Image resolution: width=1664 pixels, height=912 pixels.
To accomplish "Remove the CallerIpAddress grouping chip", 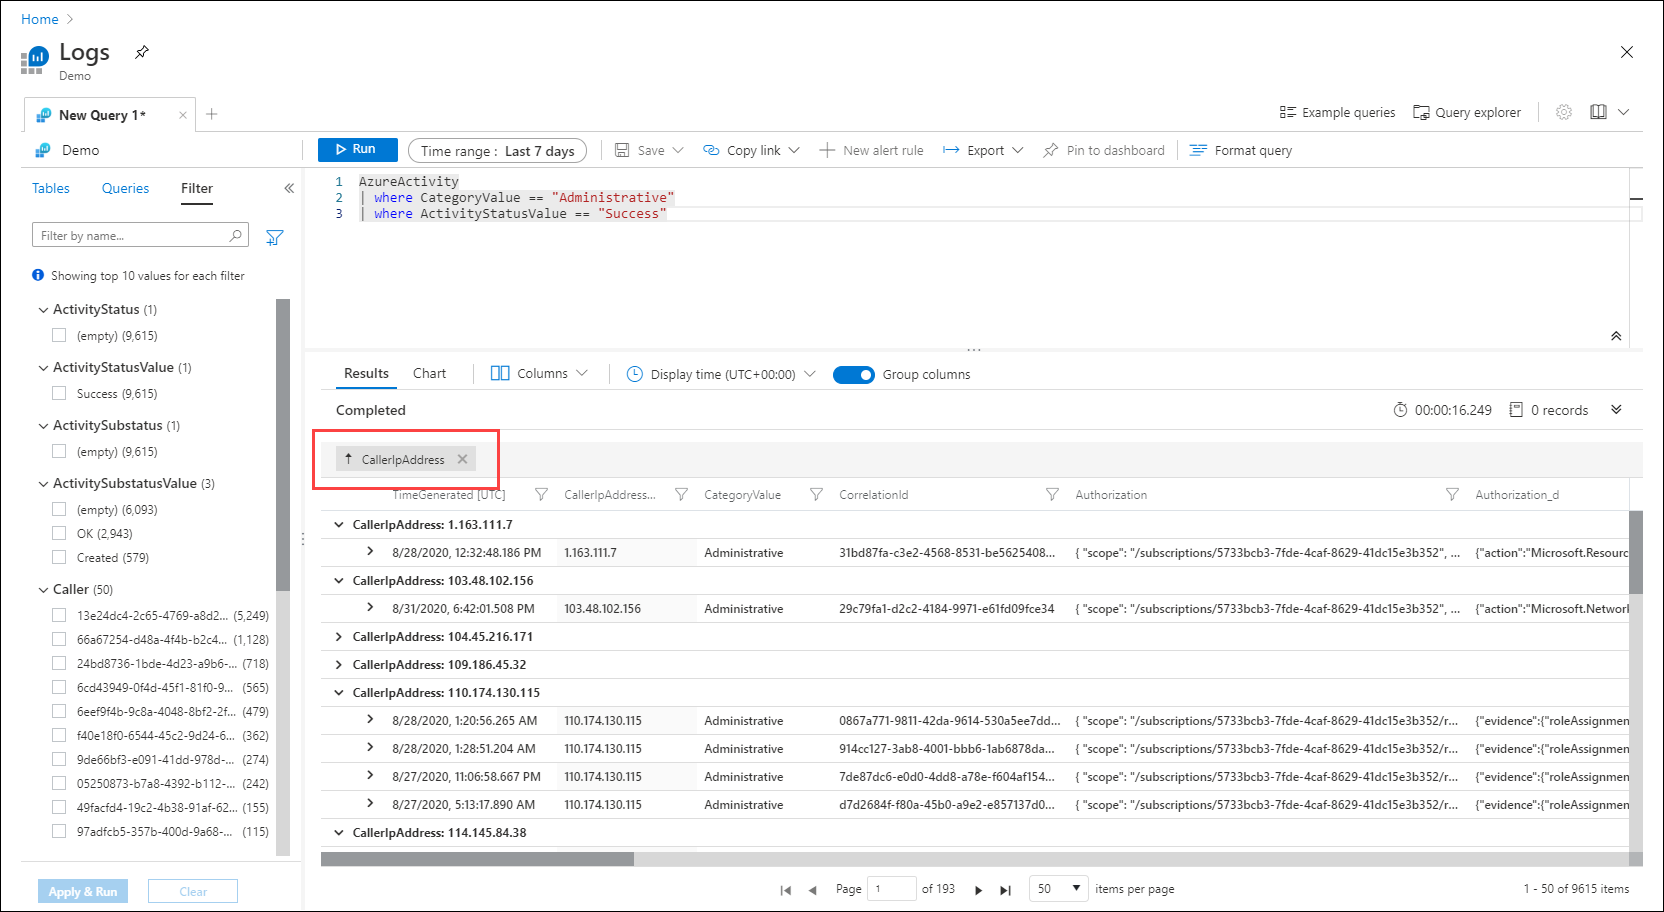I will click(462, 459).
